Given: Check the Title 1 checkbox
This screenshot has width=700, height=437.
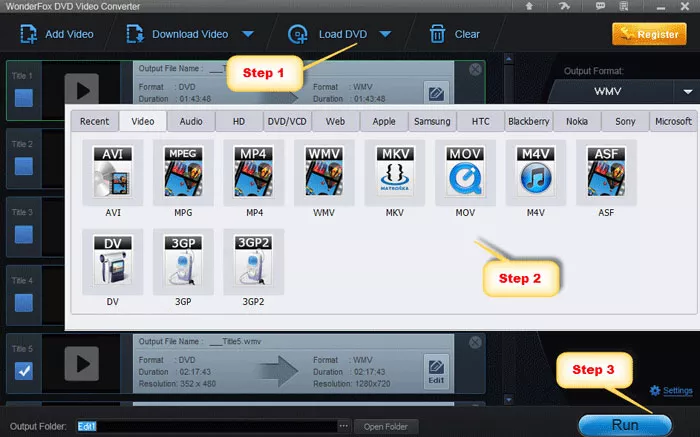Looking at the screenshot, I should coord(24,98).
